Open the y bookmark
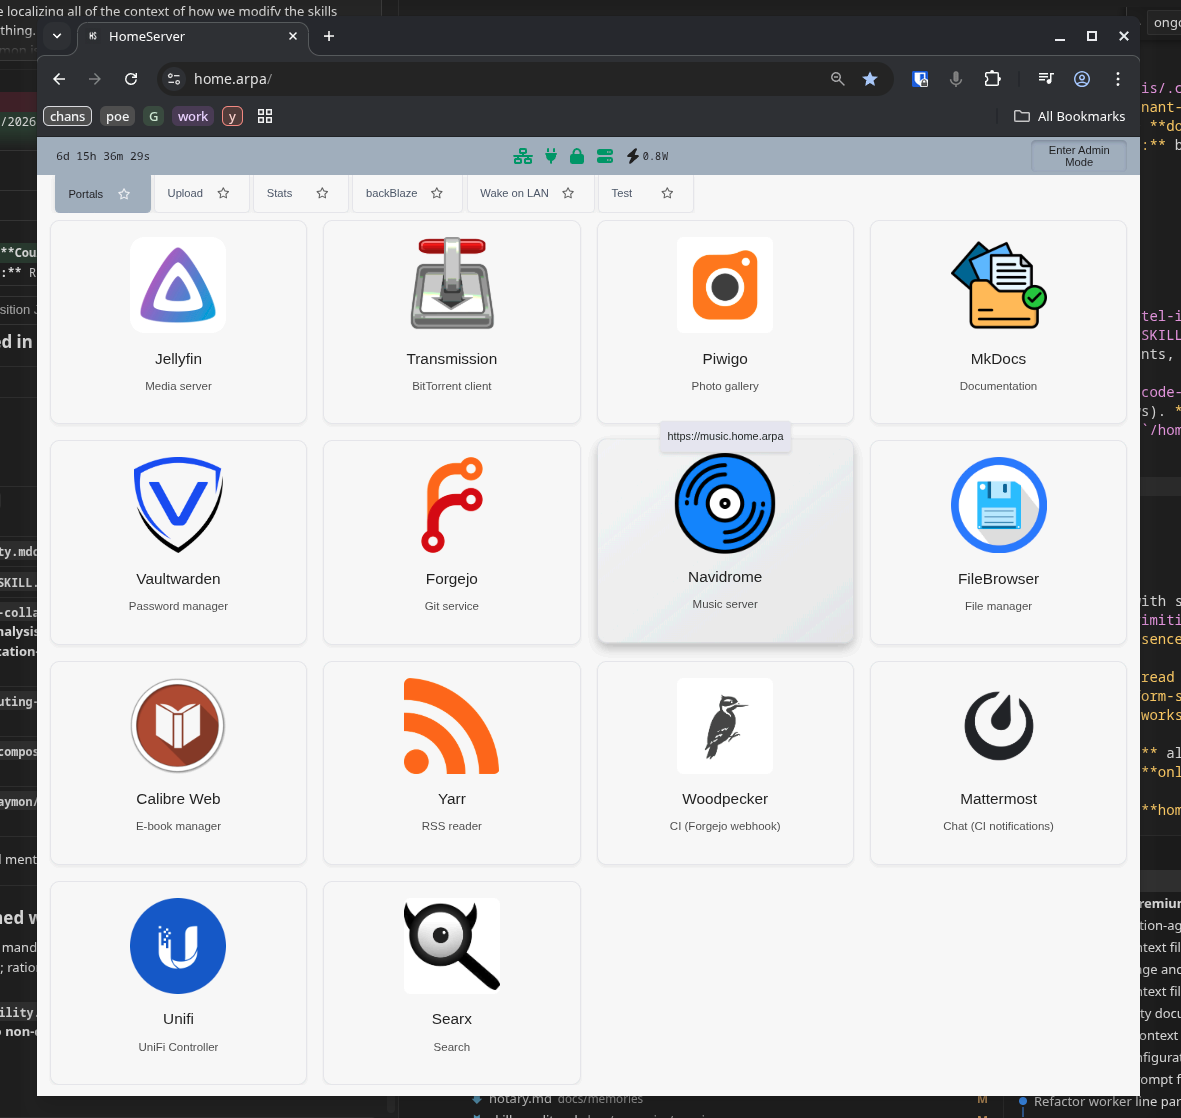Screen dimensions: 1181x1118 pyautogui.click(x=232, y=116)
